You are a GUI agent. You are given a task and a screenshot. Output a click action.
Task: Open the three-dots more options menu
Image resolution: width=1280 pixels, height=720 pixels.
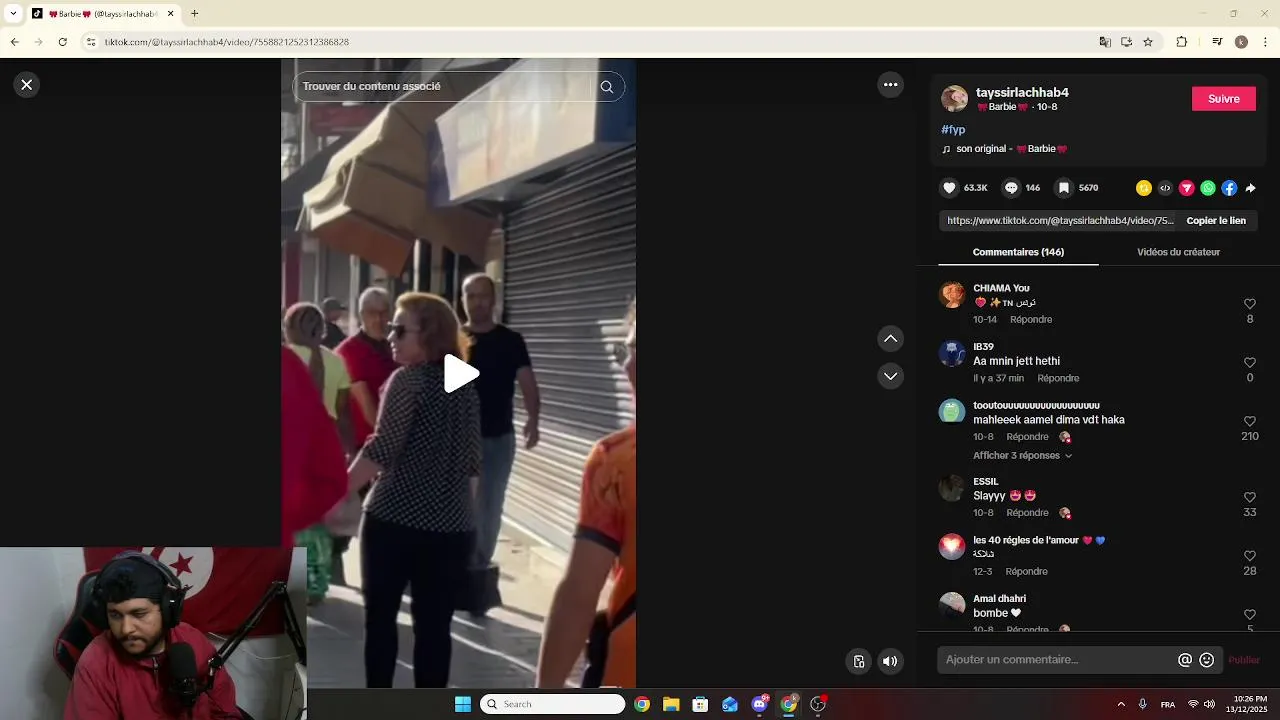coord(890,85)
